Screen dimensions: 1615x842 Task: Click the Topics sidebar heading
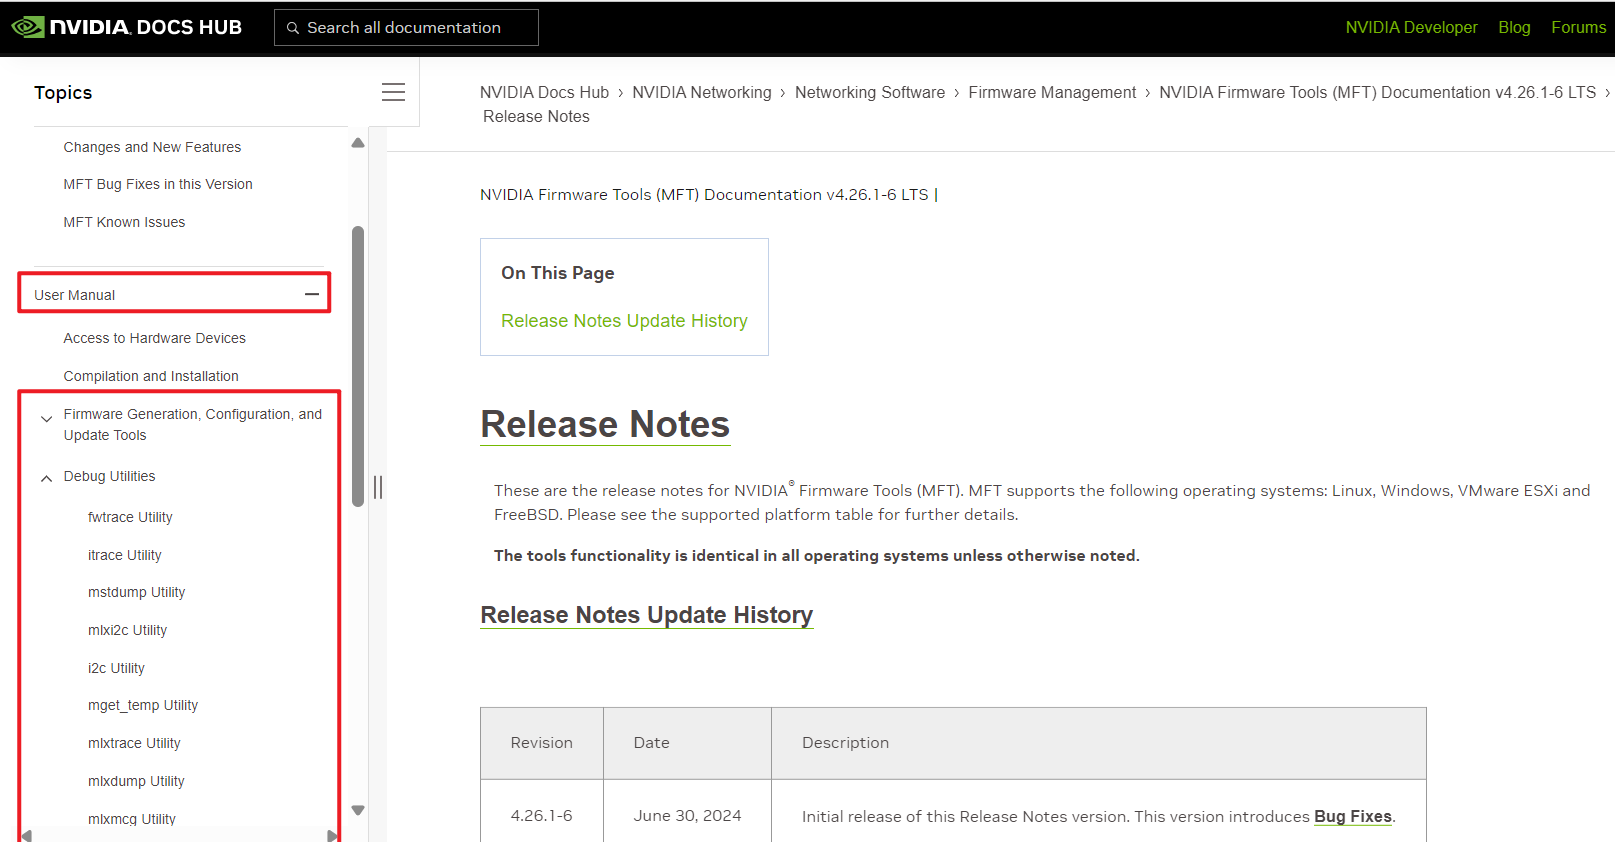(63, 92)
